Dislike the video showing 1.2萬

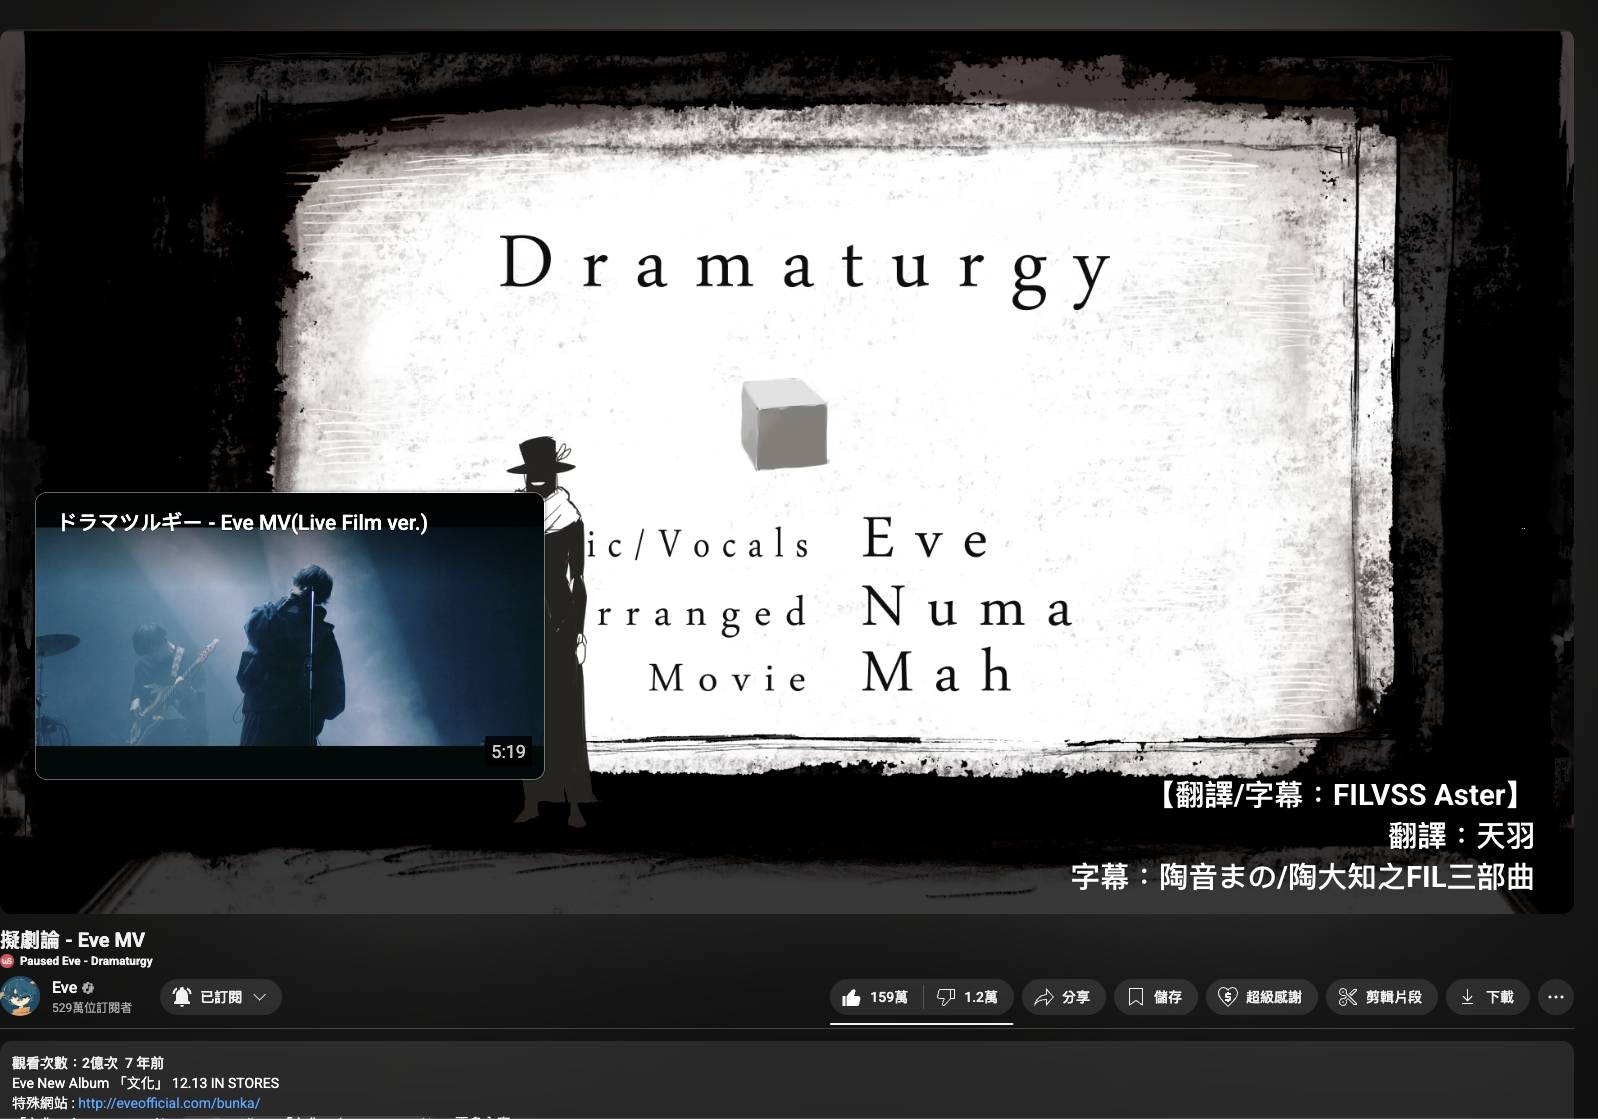point(968,997)
